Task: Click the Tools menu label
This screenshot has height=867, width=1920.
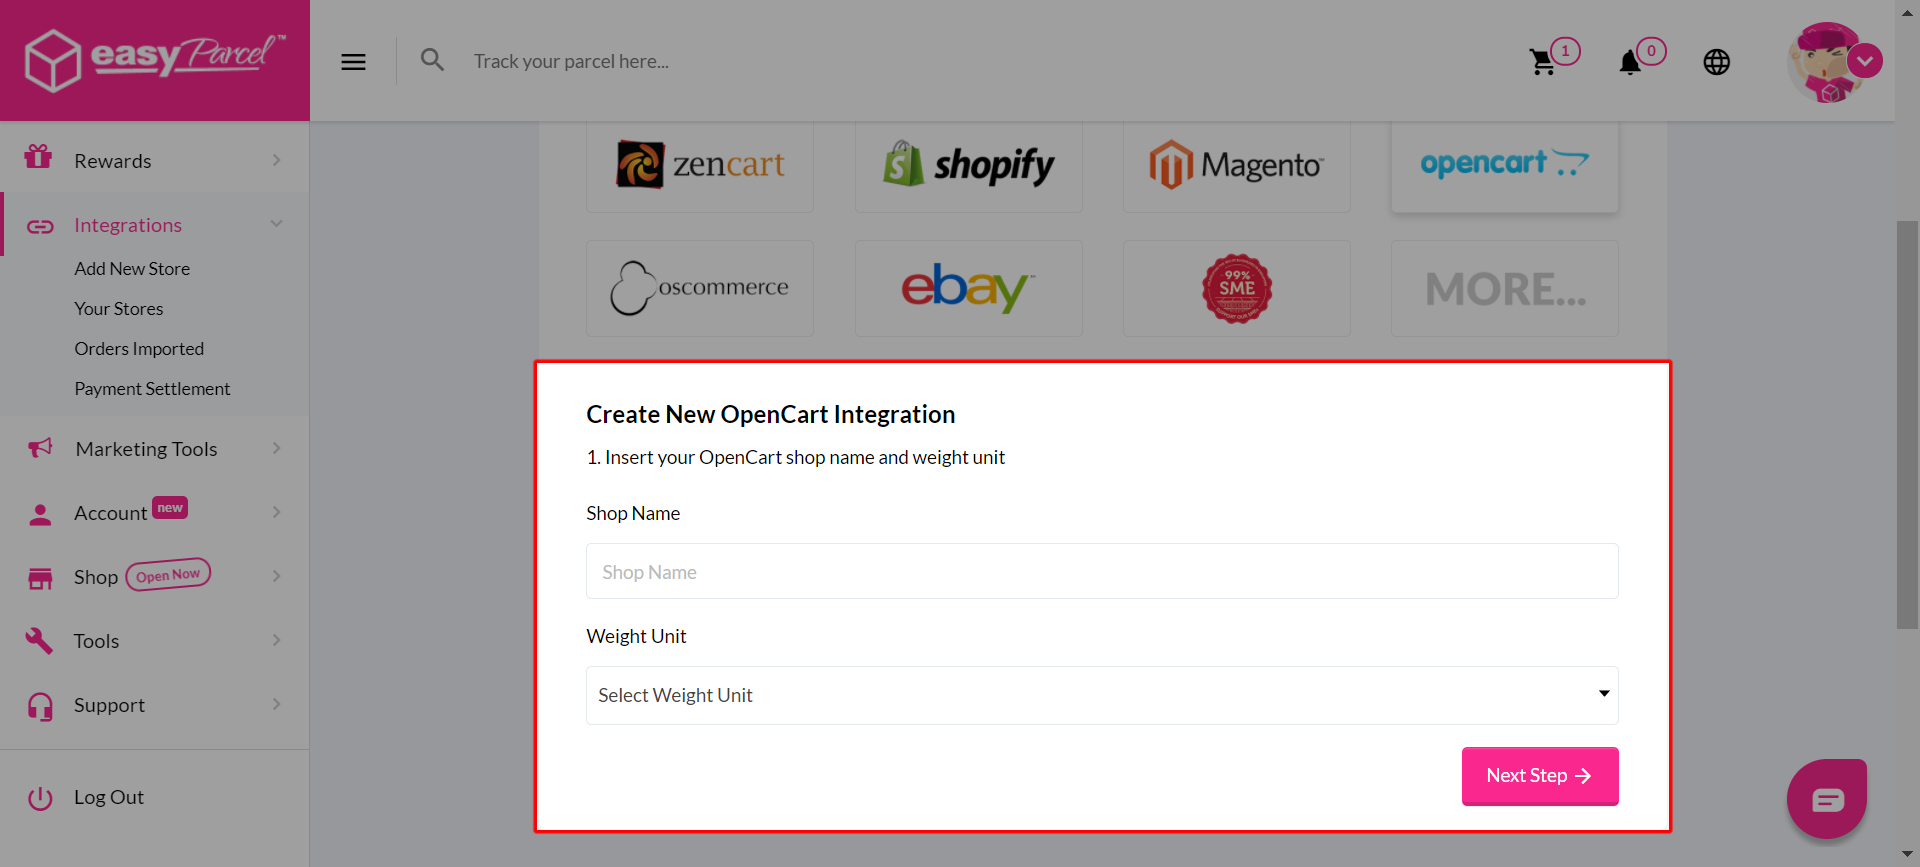Action: pos(96,641)
